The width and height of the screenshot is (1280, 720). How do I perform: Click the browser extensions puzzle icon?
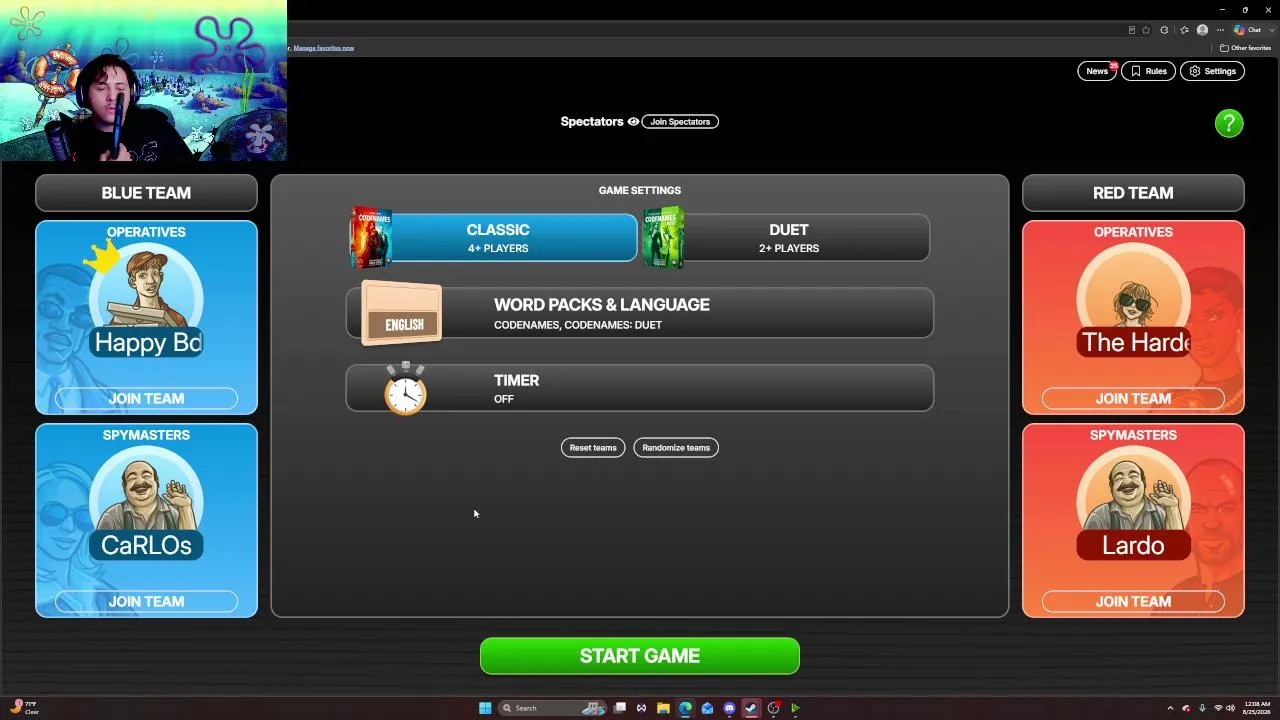(1164, 30)
